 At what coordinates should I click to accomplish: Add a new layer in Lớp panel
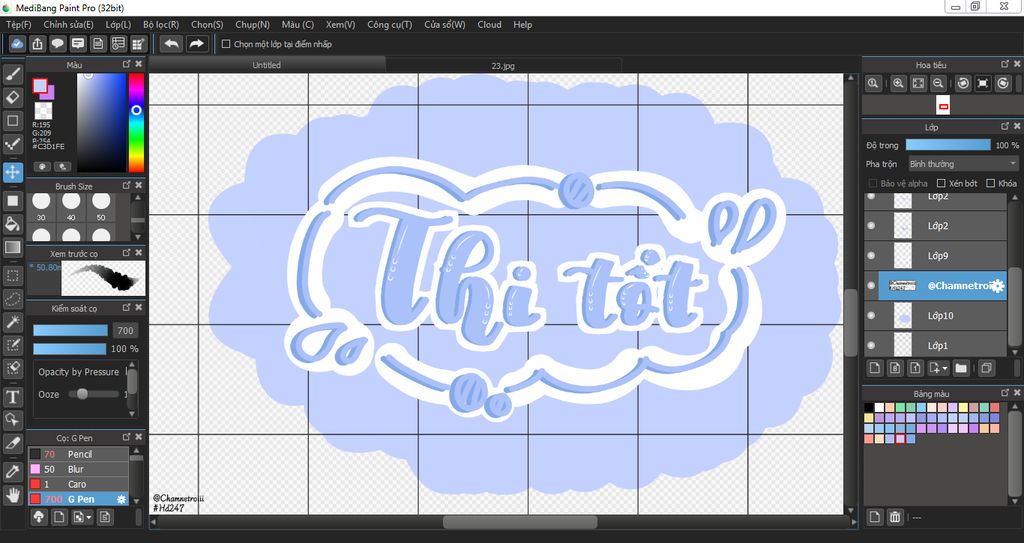[x=874, y=368]
